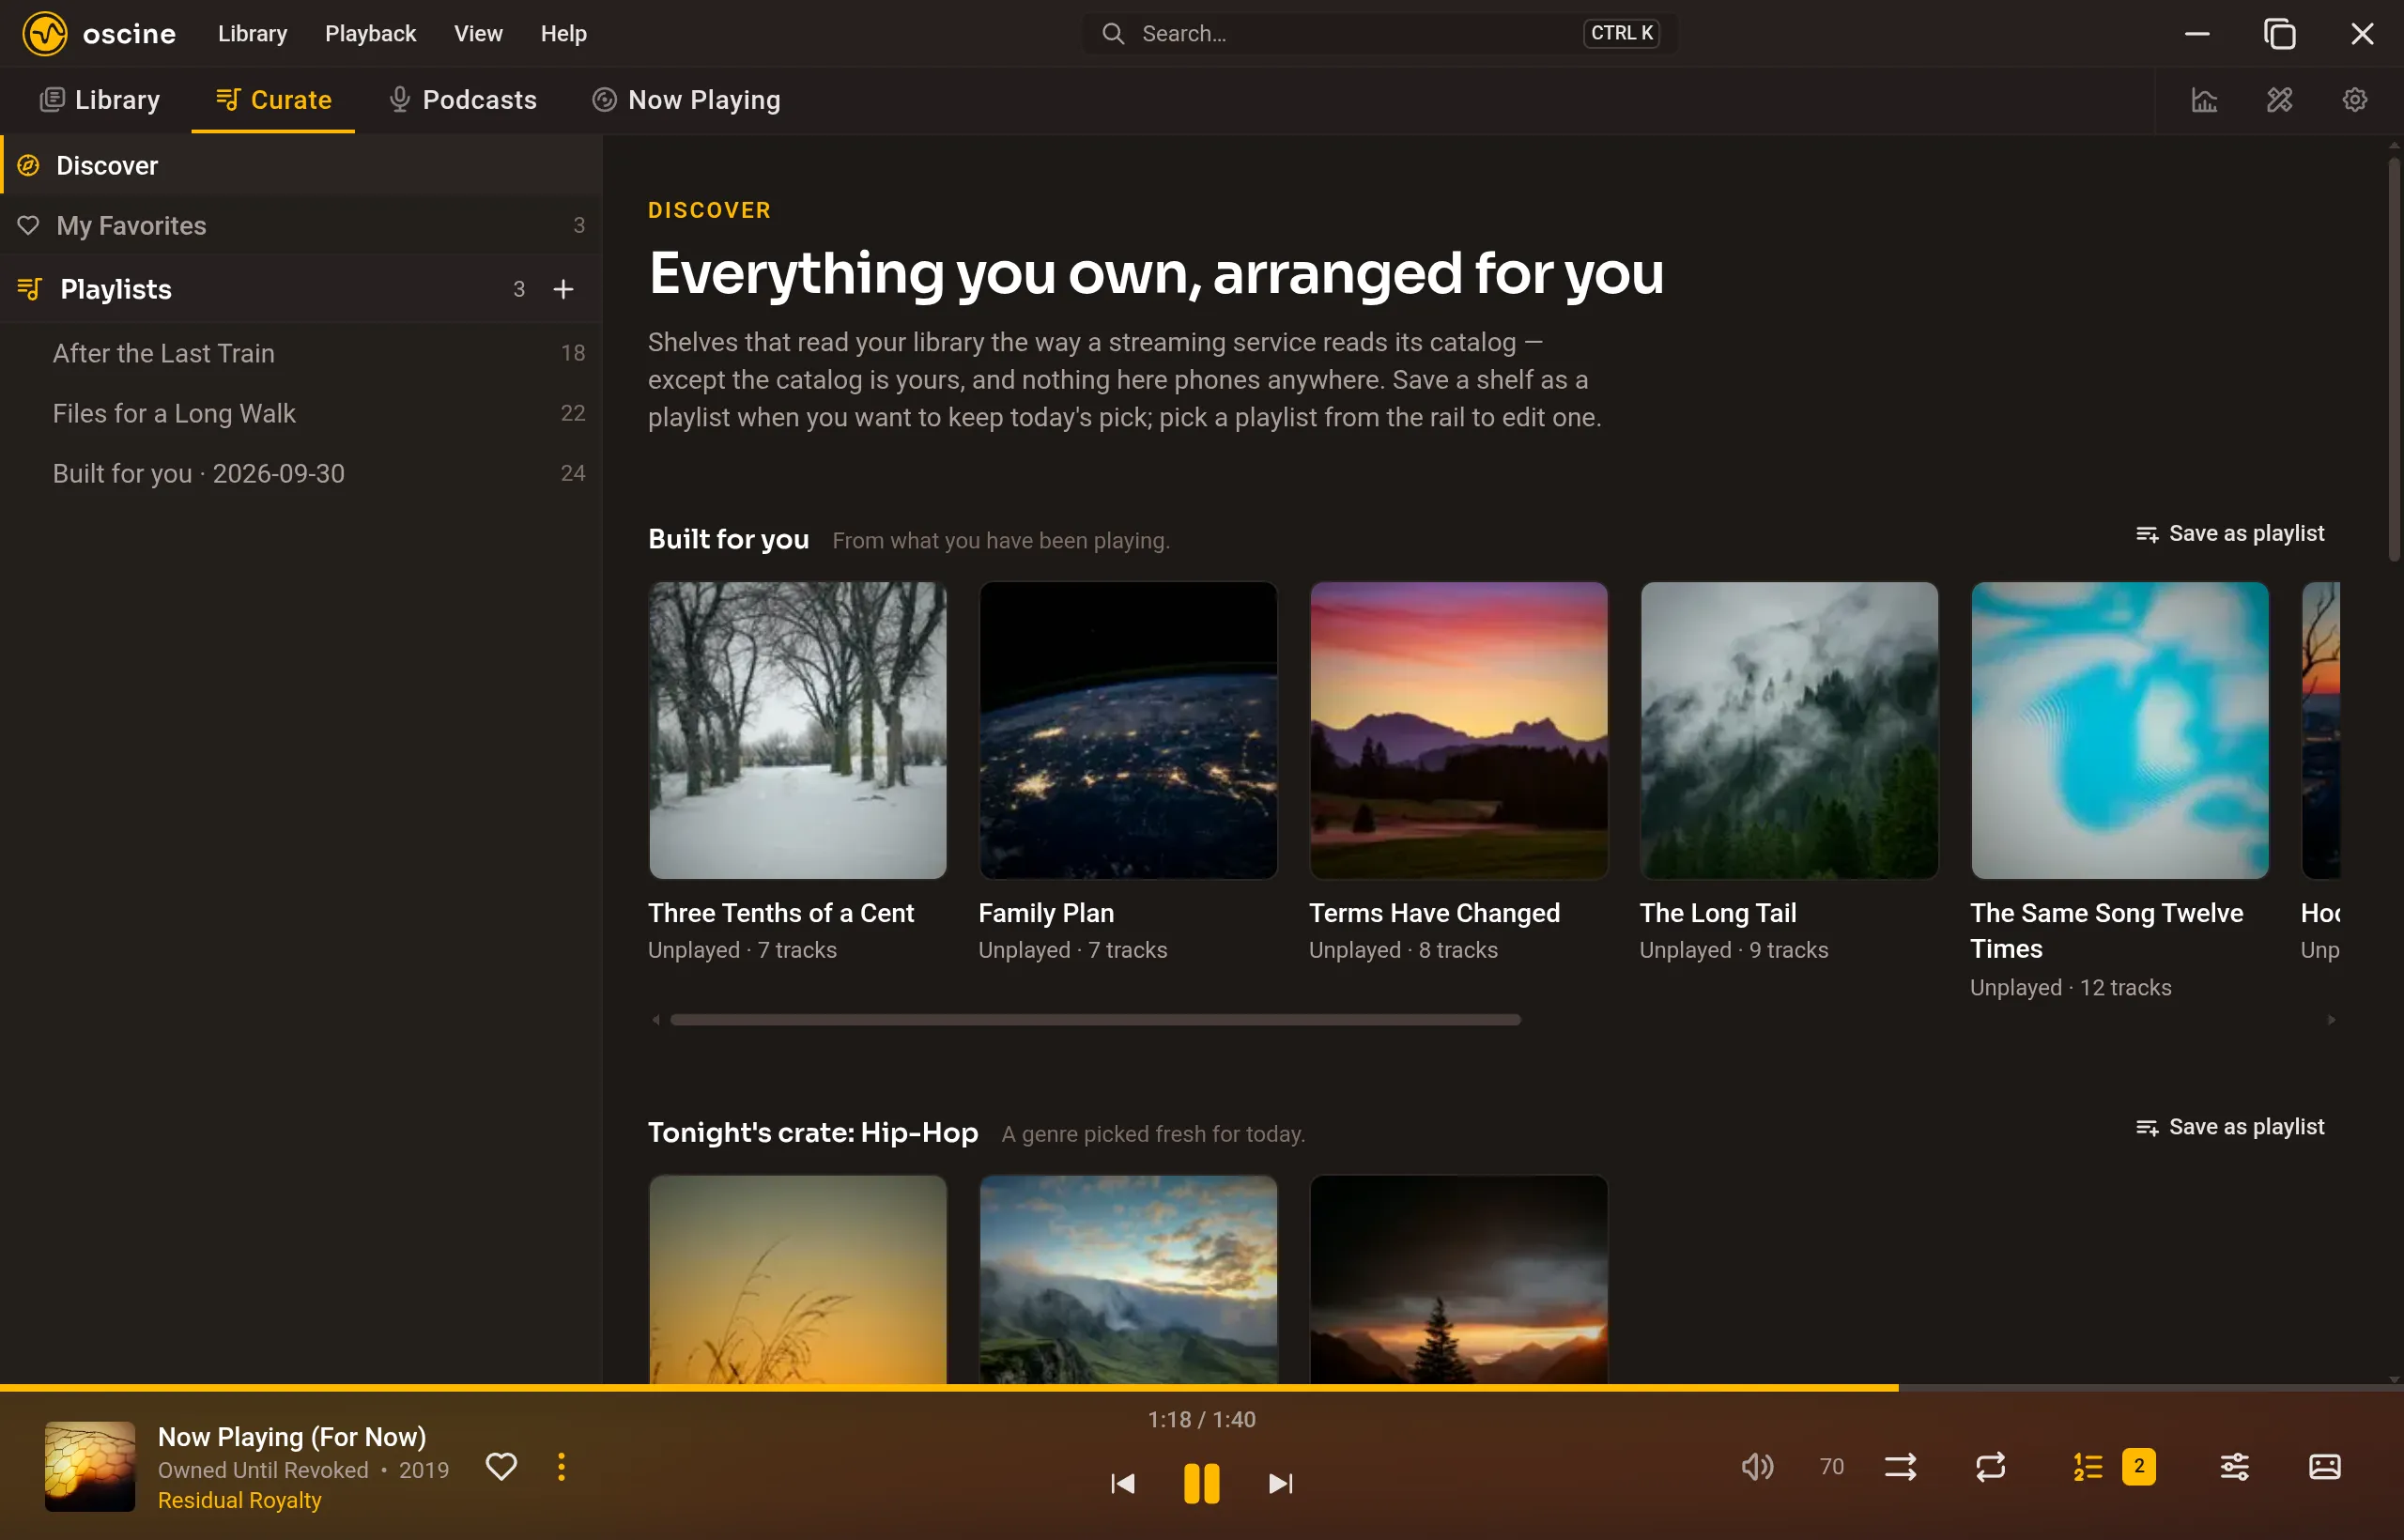Click the oscine logo icon
The width and height of the screenshot is (2404, 1540).
click(45, 33)
